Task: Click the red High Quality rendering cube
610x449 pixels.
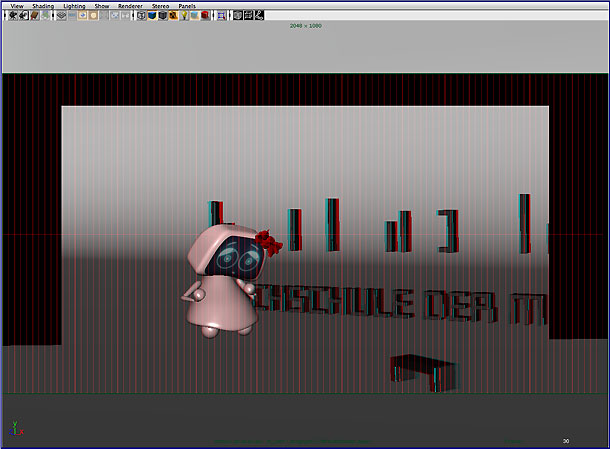Action: pos(205,16)
